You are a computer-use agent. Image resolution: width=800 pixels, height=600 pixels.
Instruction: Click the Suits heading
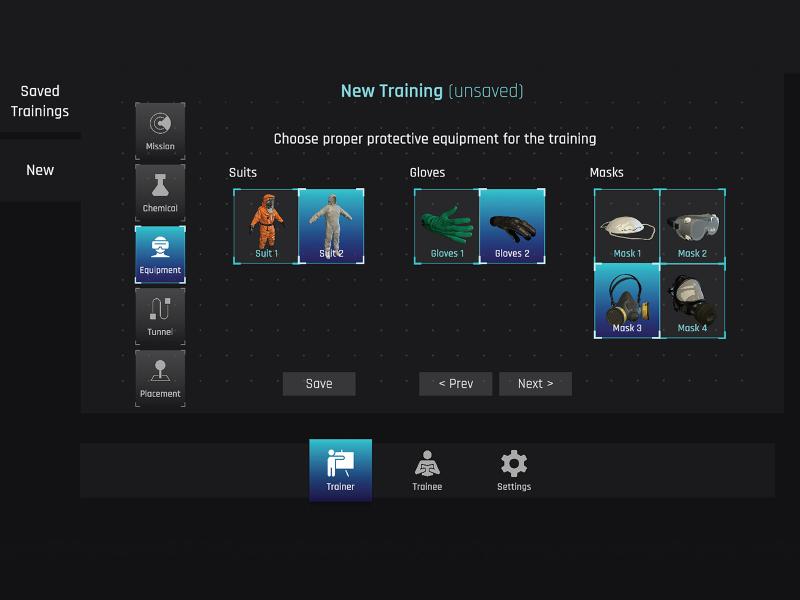(243, 172)
